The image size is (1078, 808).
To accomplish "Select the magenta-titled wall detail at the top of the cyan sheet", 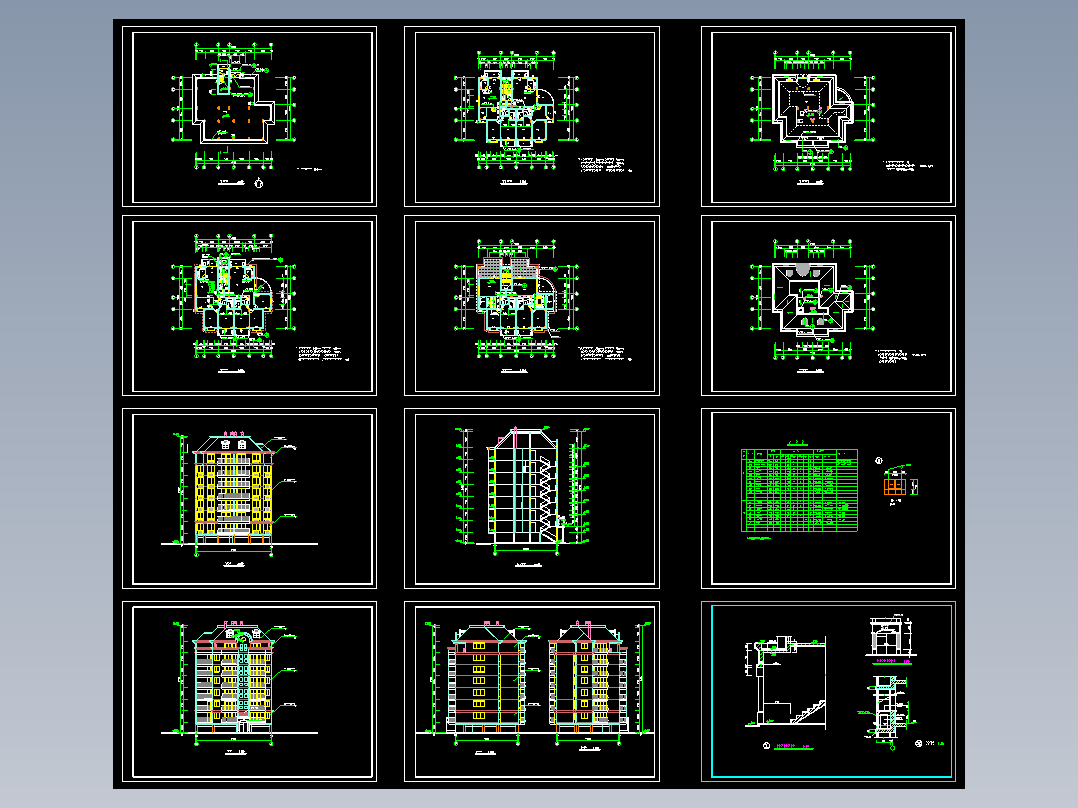I will point(892,638).
